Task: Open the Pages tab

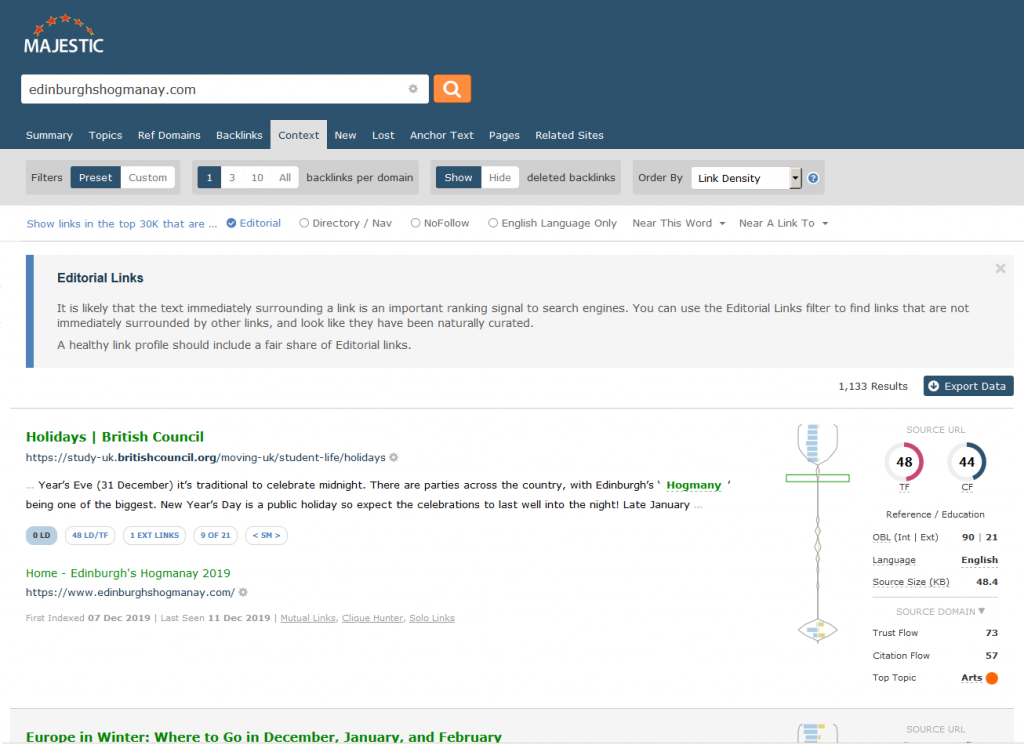Action: pos(504,135)
